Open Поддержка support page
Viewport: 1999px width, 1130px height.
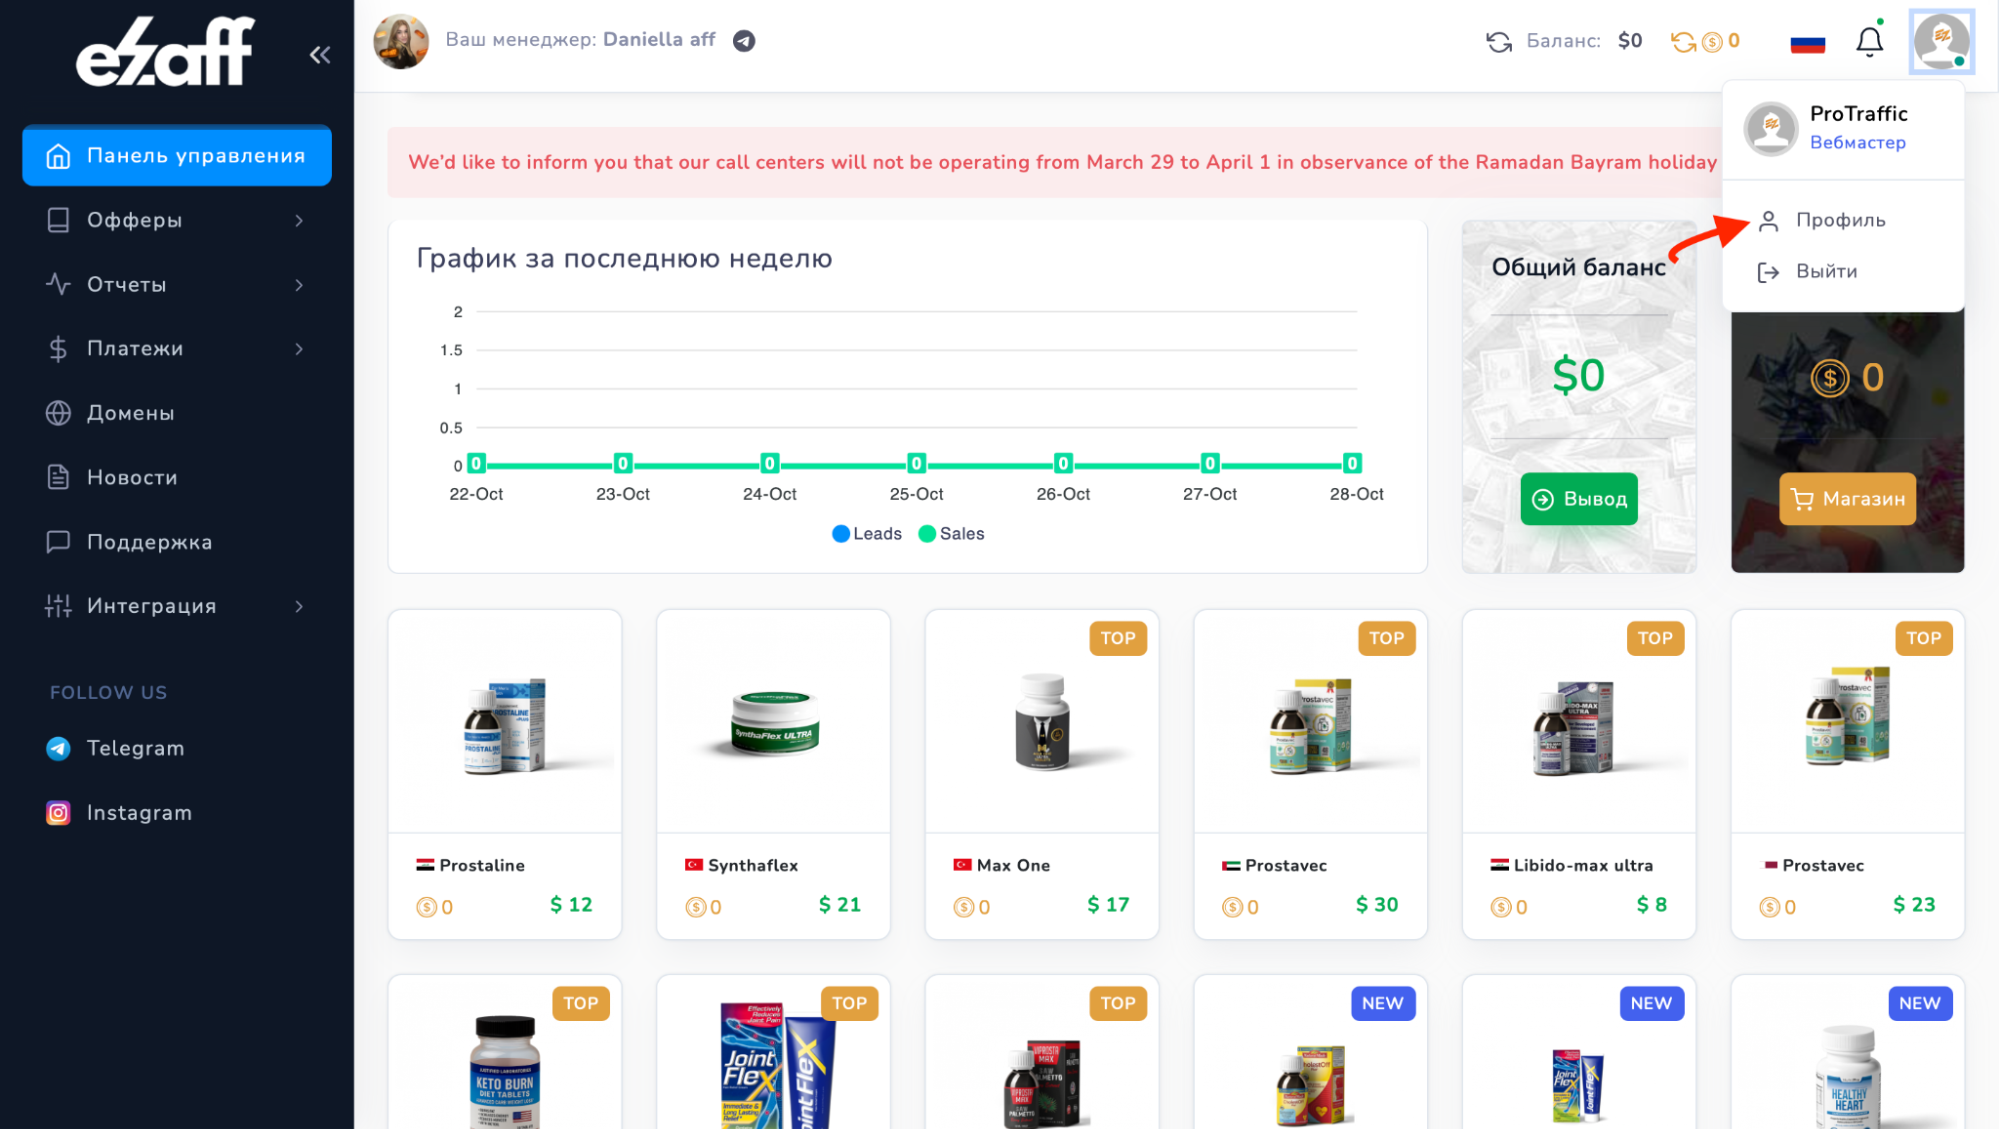pyautogui.click(x=177, y=542)
